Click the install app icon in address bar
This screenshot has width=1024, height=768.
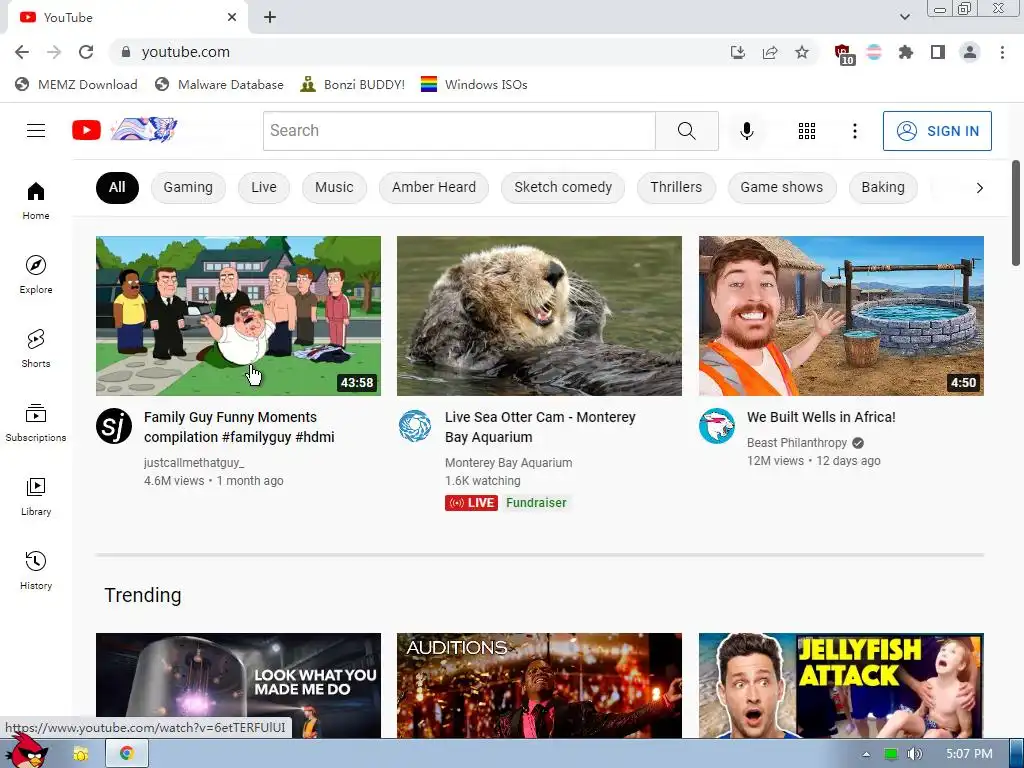(x=738, y=52)
